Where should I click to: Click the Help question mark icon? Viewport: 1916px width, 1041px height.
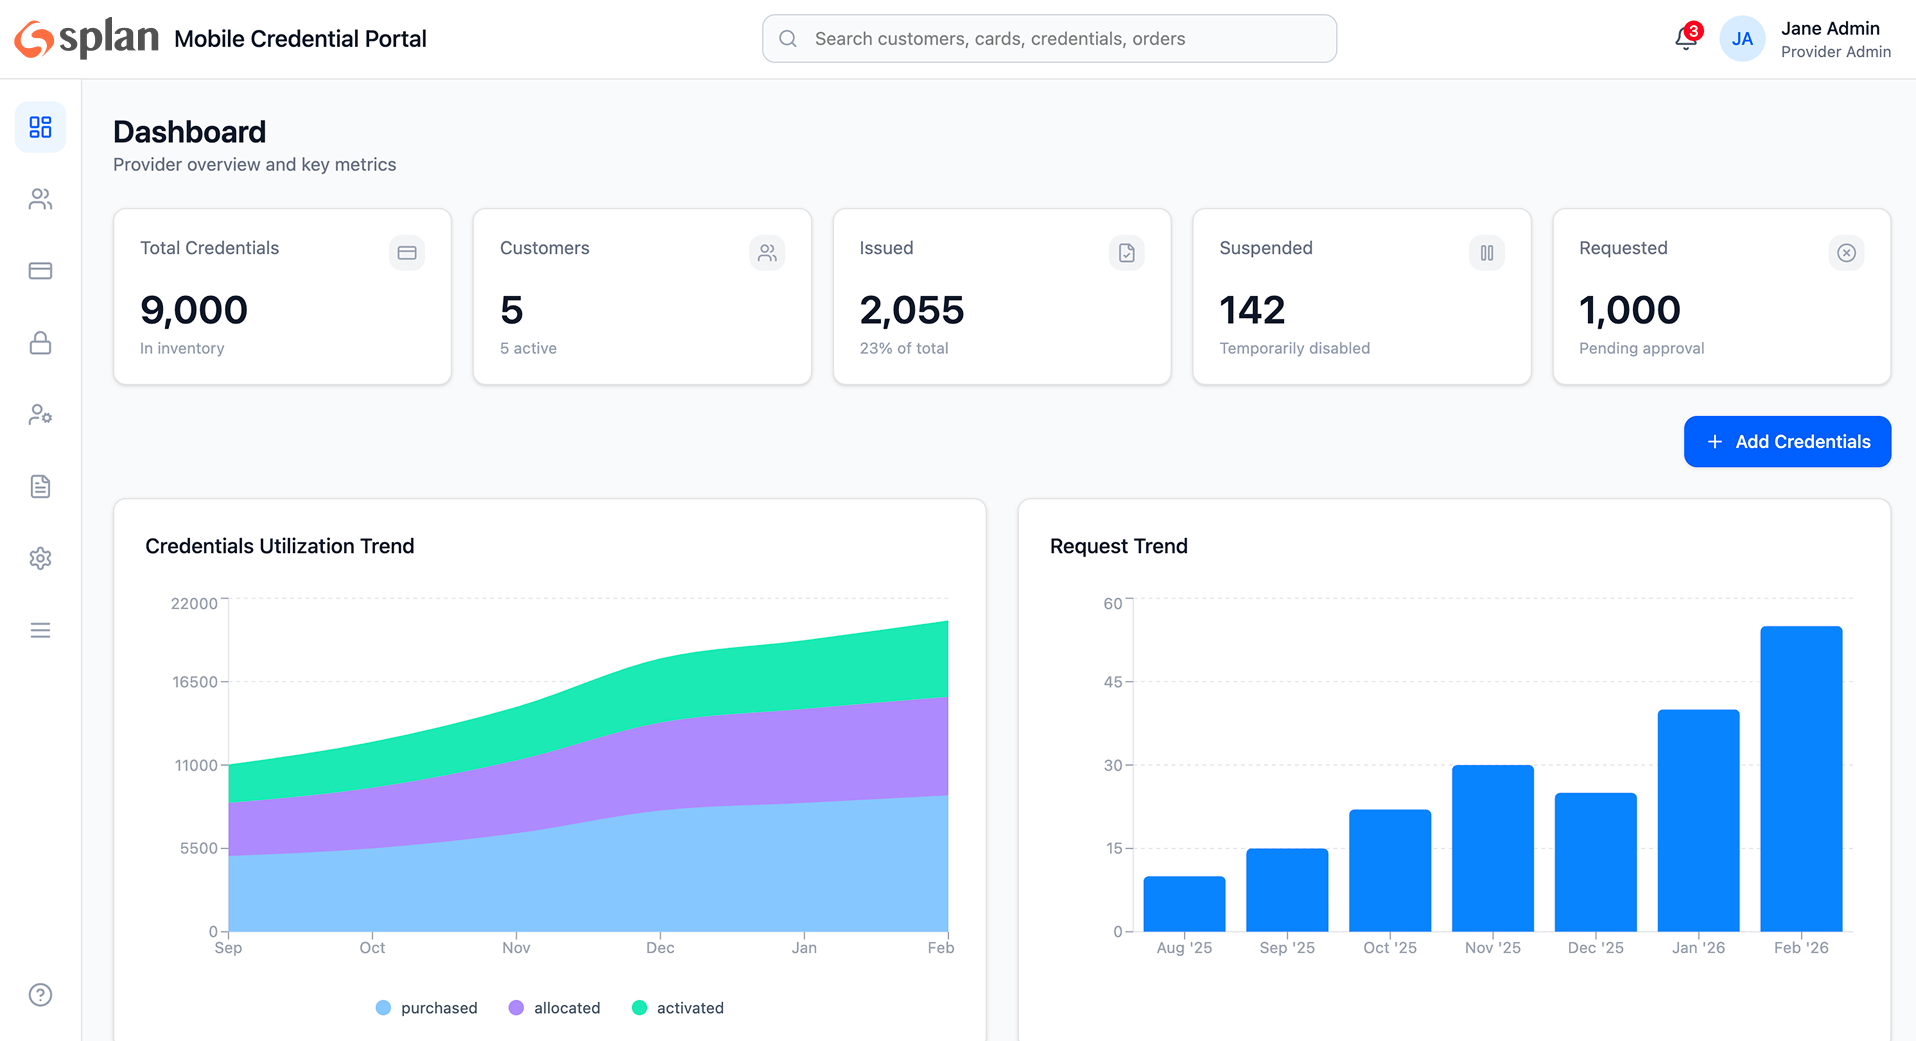40,995
